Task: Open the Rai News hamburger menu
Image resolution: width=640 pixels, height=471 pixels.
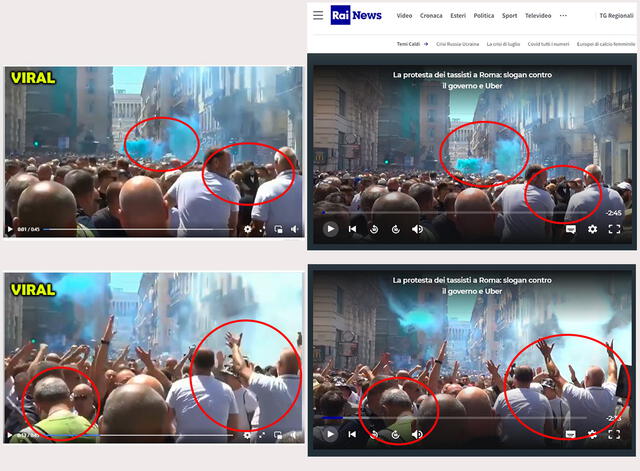Action: [318, 16]
